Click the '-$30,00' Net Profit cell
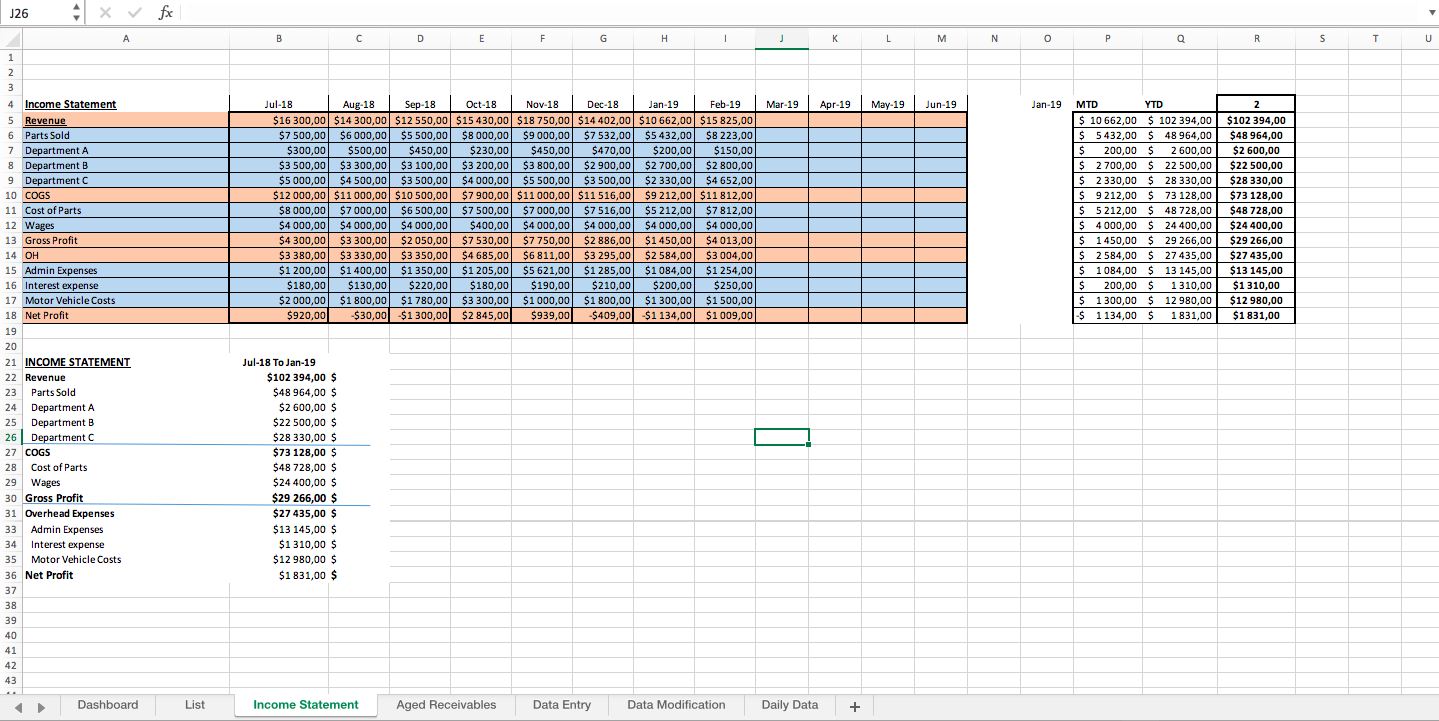1439x721 pixels. [359, 315]
